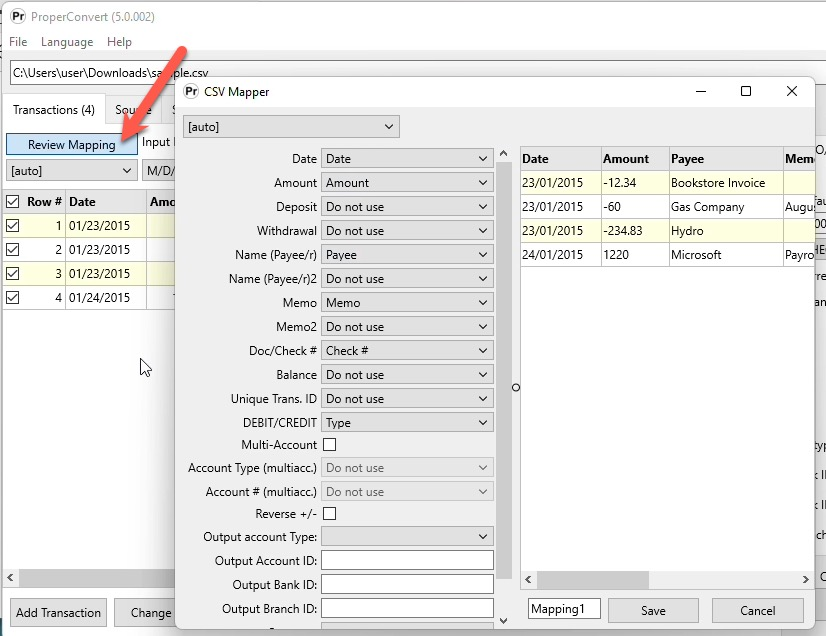Click the Cancel button in CSV Mapper
The width and height of the screenshot is (826, 636).
tap(758, 610)
